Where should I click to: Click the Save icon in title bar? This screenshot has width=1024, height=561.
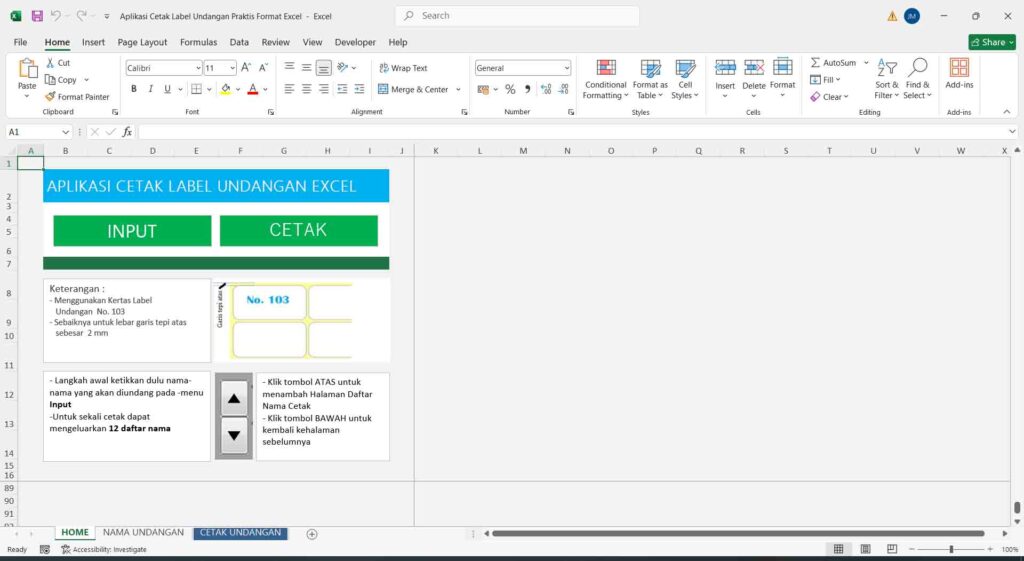click(x=37, y=16)
